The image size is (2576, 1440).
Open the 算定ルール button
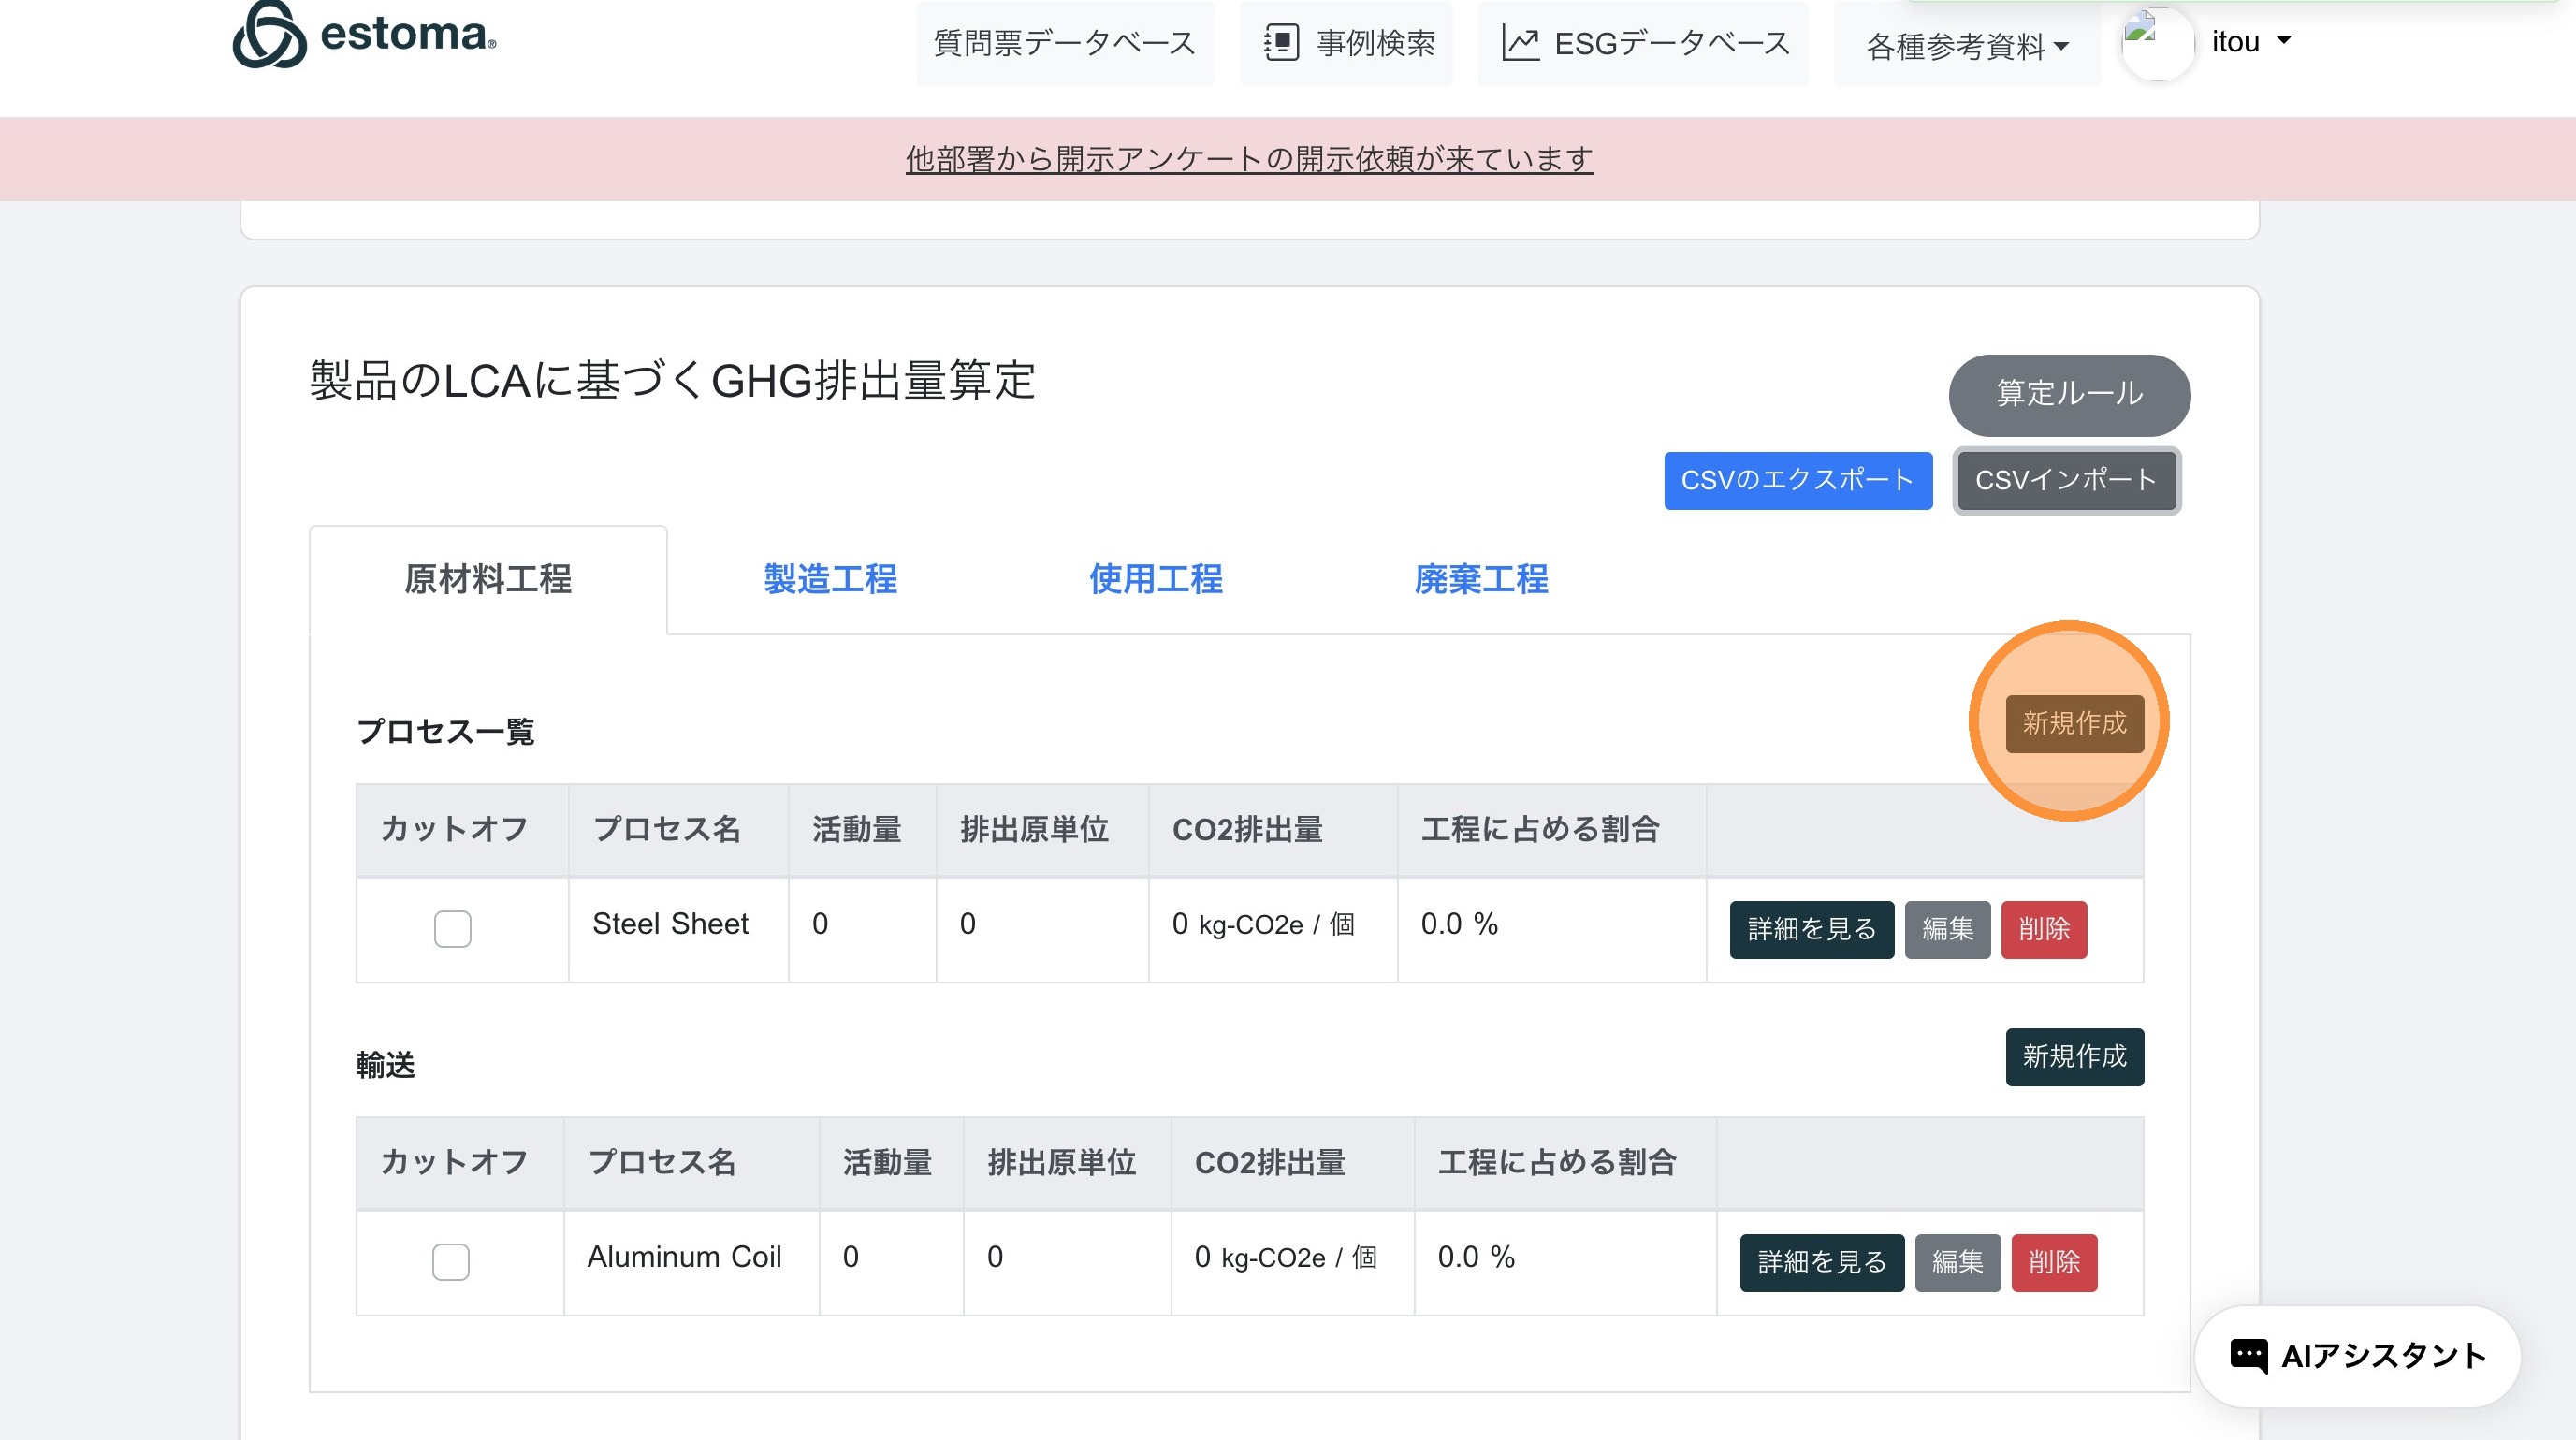click(2069, 394)
